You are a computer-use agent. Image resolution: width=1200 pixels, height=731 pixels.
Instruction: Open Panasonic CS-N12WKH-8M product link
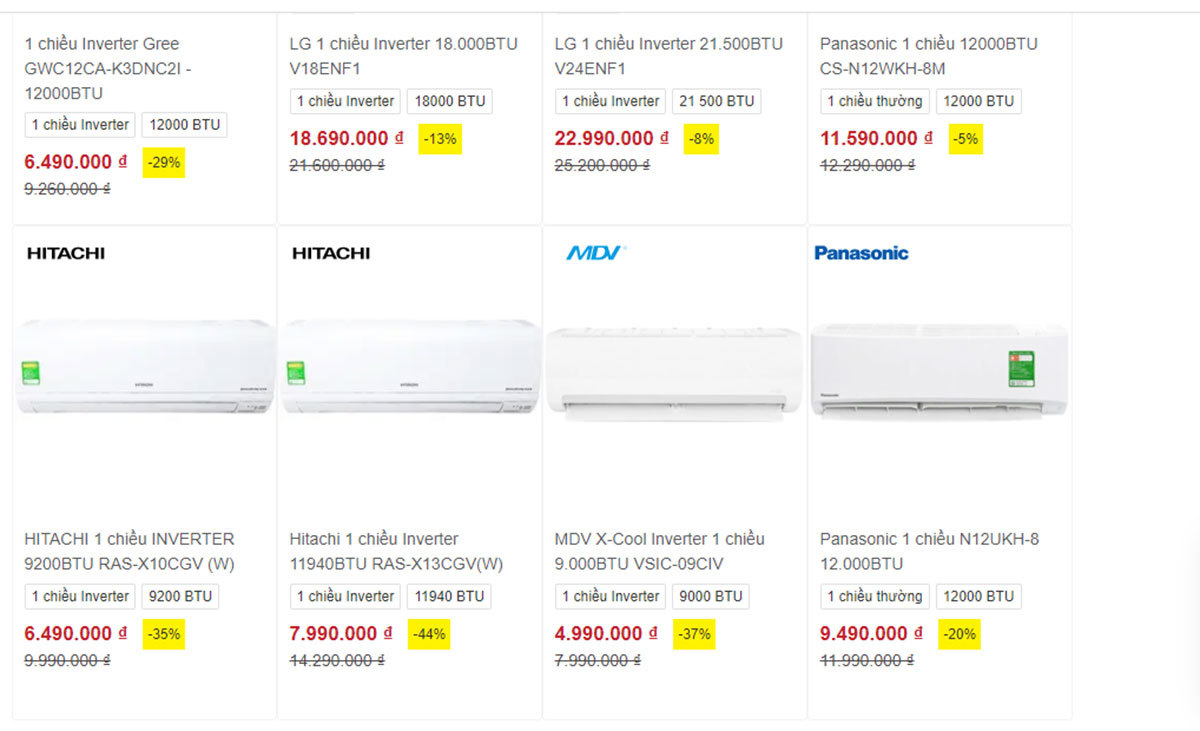click(x=928, y=56)
